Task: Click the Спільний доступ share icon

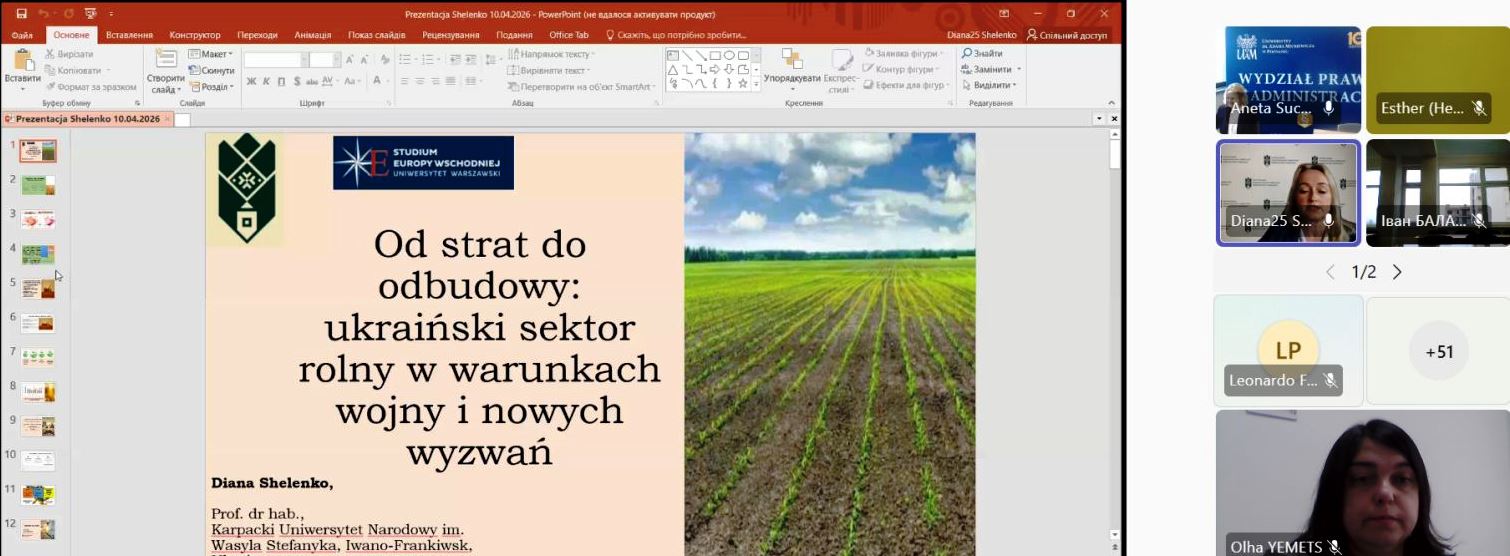Action: click(1032, 35)
